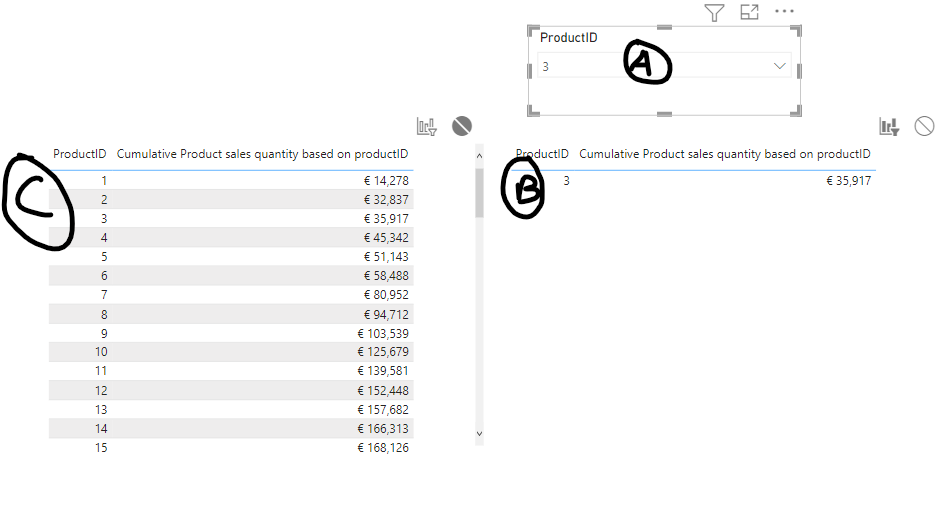Click ProductID 8 in left table

pos(104,315)
